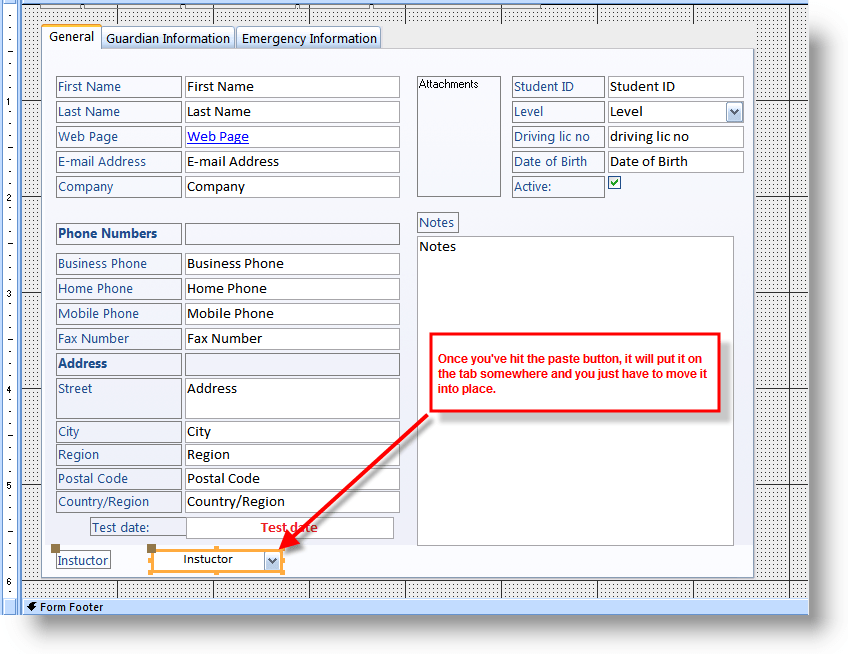Select the Date of Birth text box

(675, 161)
